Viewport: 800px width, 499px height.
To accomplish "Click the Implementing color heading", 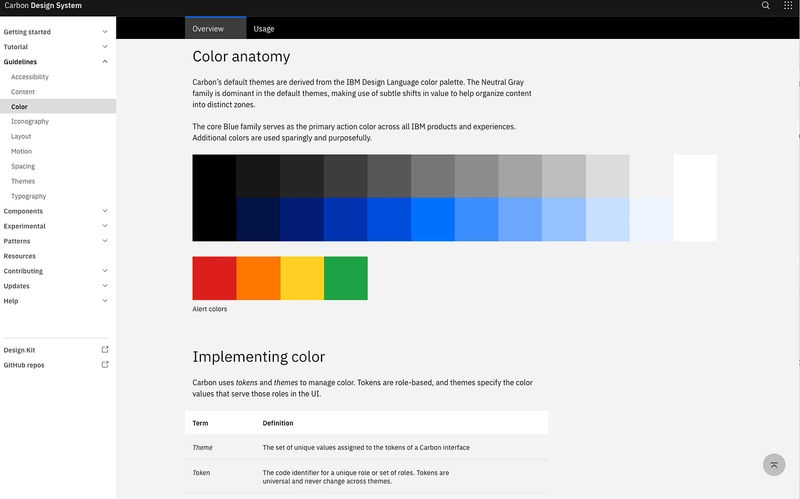I will pyautogui.click(x=259, y=357).
